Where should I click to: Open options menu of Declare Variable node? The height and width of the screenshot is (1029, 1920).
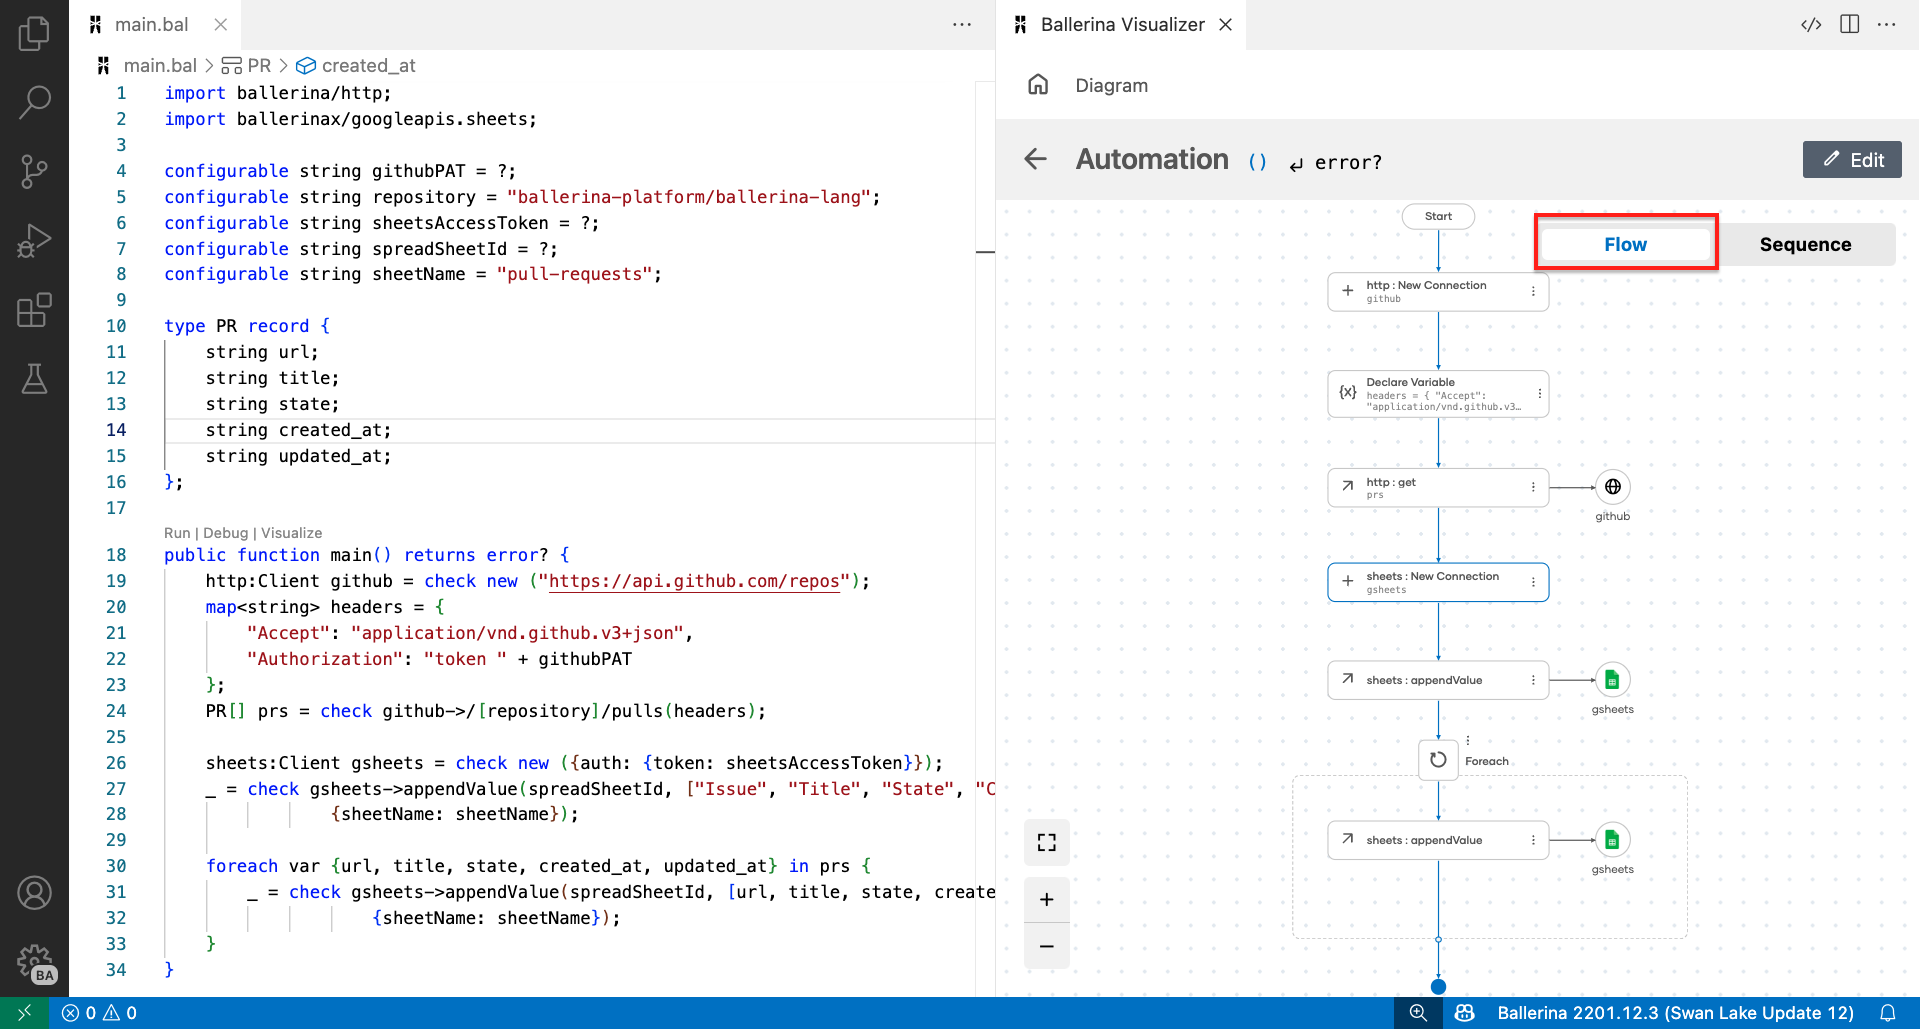pyautogui.click(x=1540, y=394)
